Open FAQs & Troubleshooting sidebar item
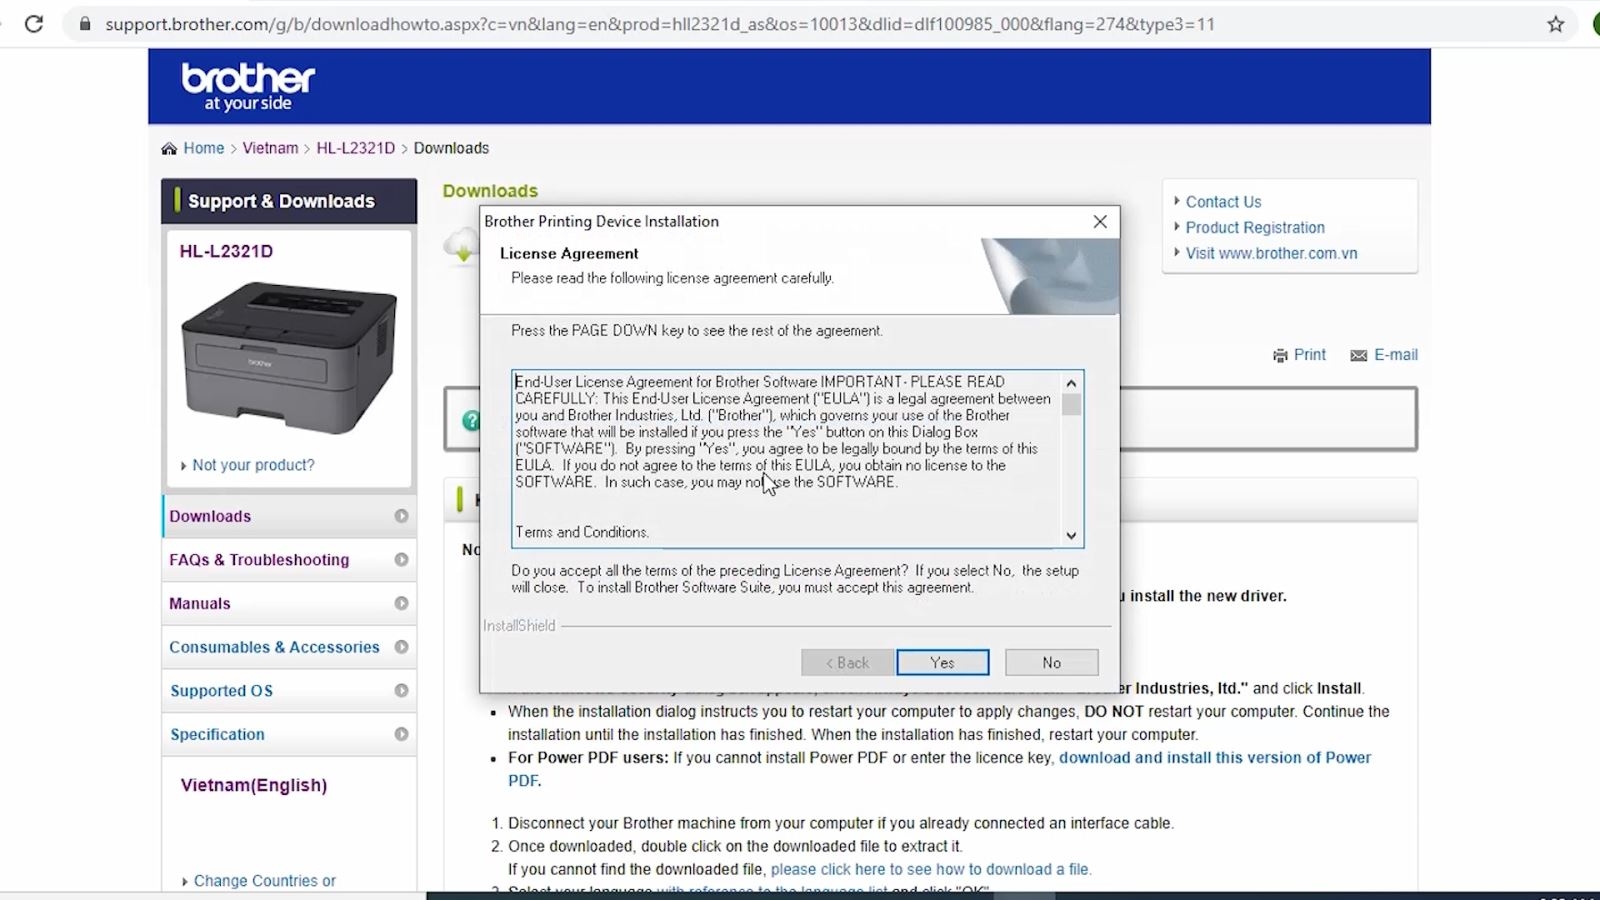 (x=289, y=560)
